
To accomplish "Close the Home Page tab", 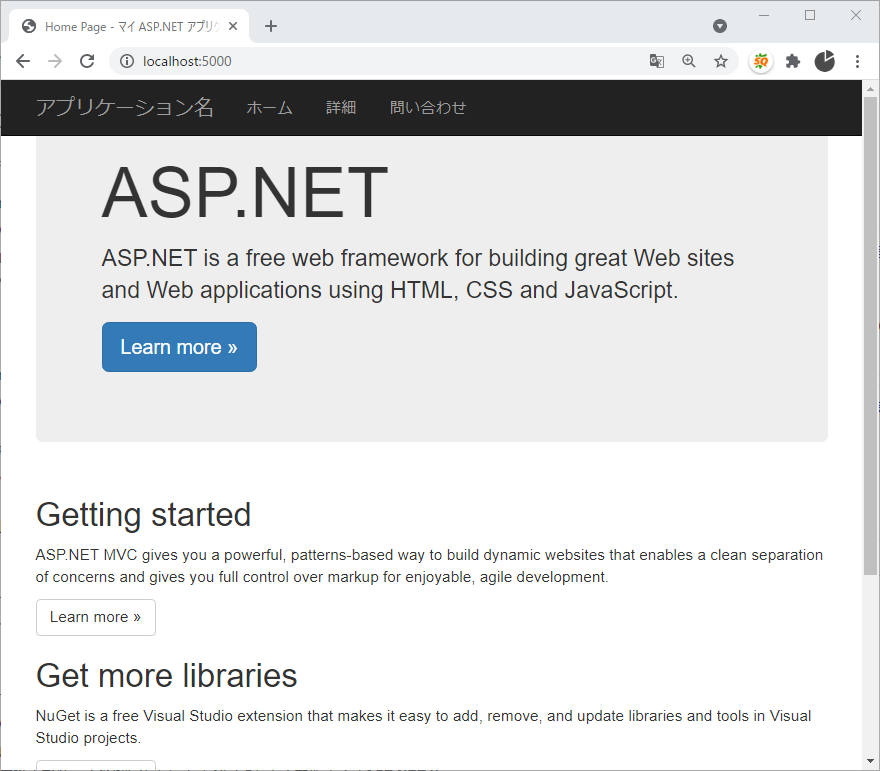I will click(x=233, y=26).
